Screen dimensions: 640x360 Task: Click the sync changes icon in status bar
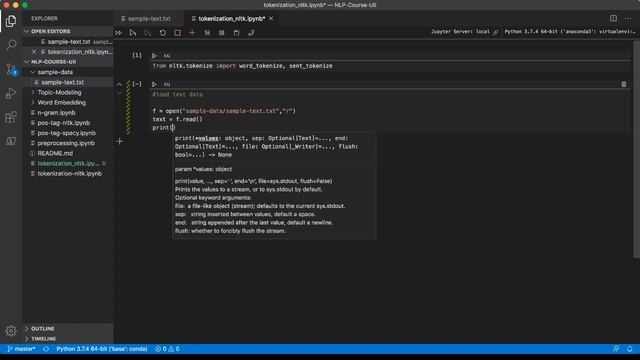point(46,349)
